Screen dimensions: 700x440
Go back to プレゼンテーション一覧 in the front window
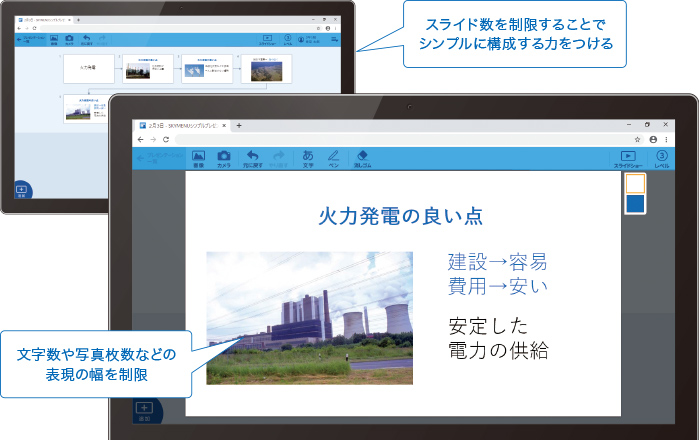(x=160, y=158)
